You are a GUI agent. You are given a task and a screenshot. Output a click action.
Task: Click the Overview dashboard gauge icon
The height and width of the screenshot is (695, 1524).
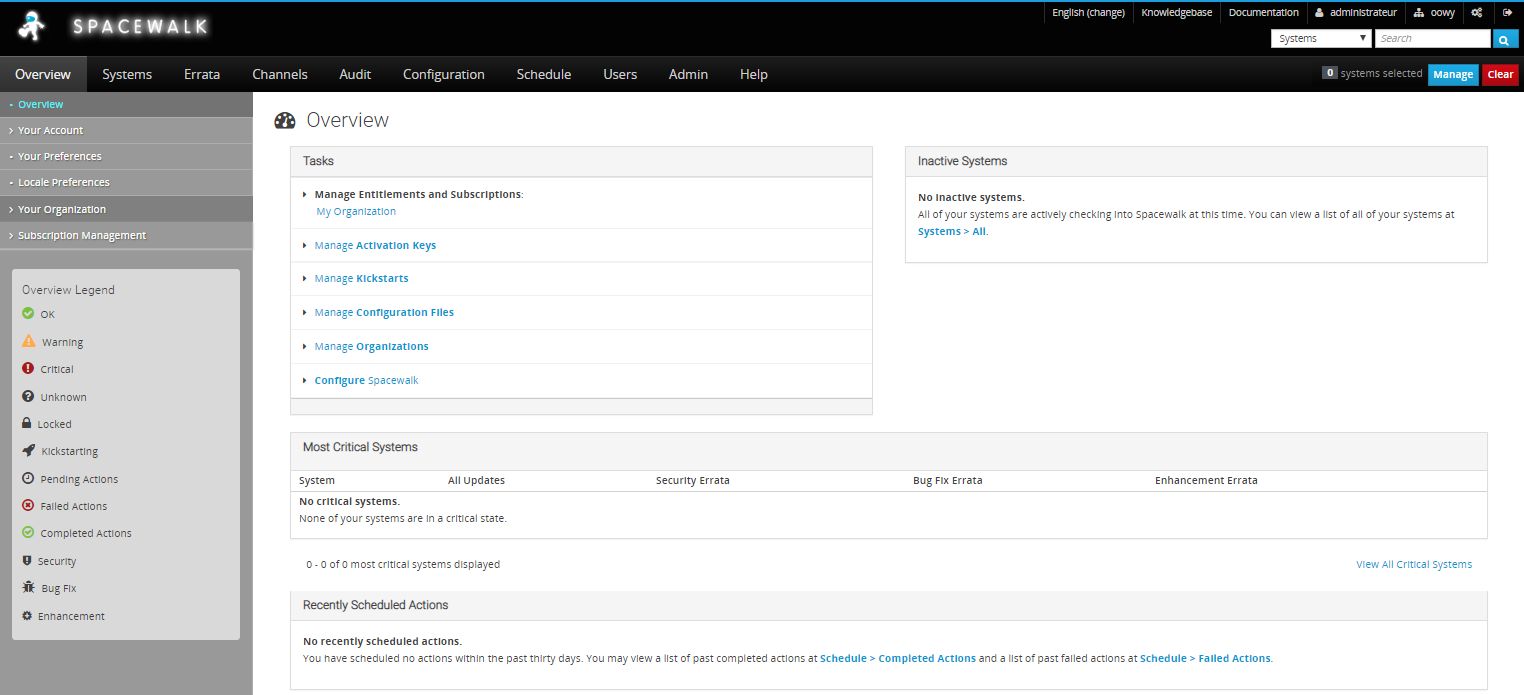[285, 121]
